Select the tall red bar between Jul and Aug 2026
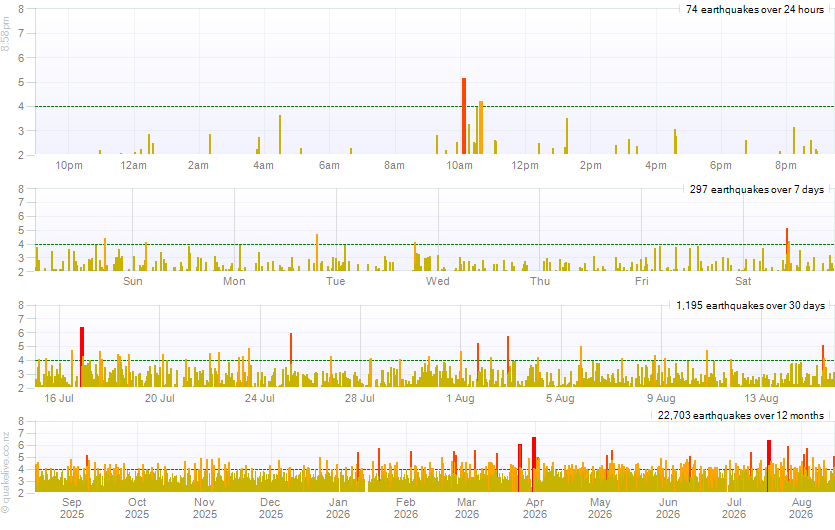Screen dimensions: 835x530 (x=769, y=465)
